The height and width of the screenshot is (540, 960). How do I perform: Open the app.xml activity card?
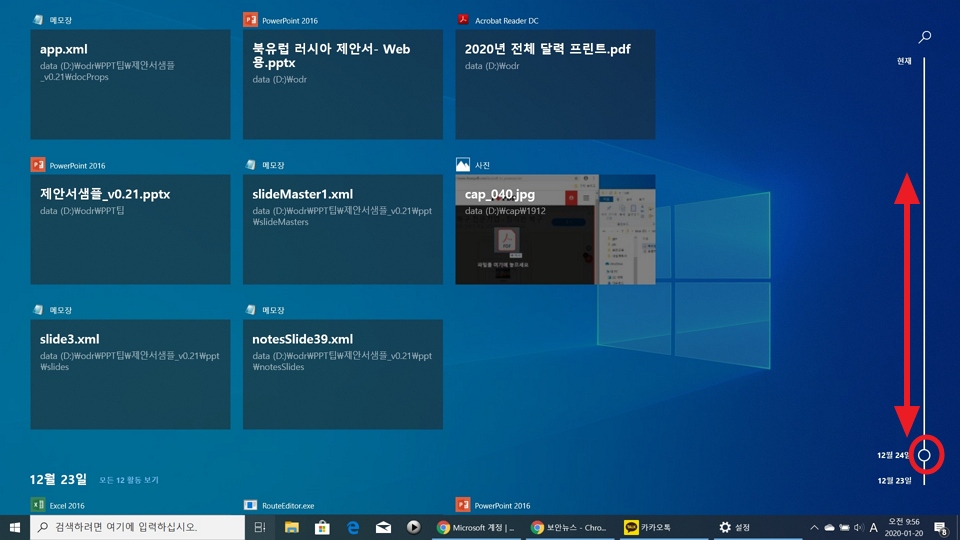pyautogui.click(x=130, y=84)
